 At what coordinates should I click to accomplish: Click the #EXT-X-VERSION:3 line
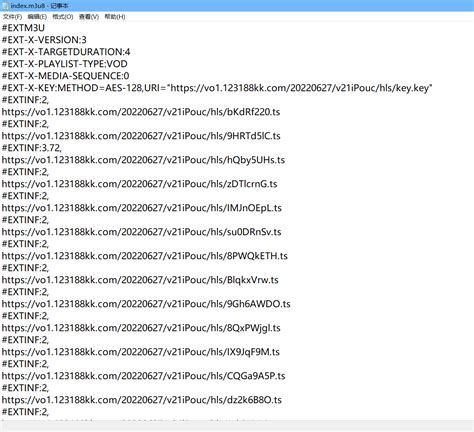44,40
